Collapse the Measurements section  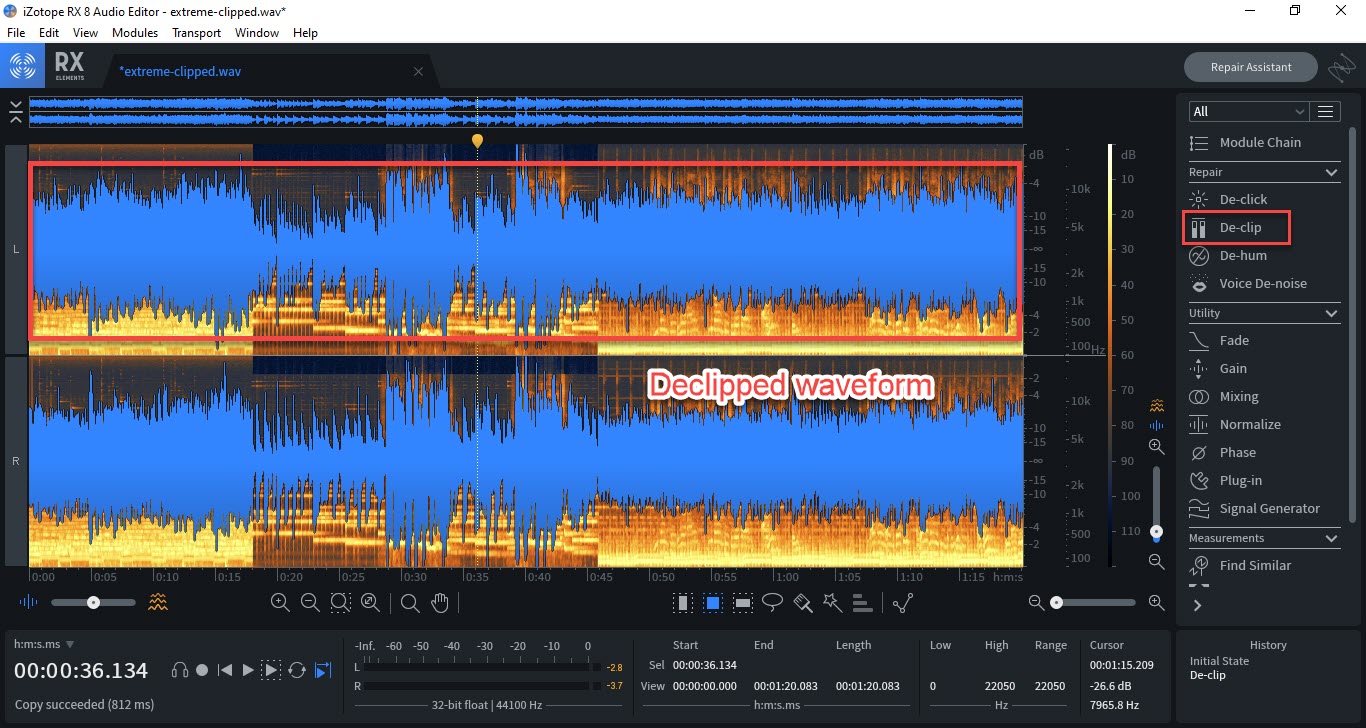(1331, 538)
